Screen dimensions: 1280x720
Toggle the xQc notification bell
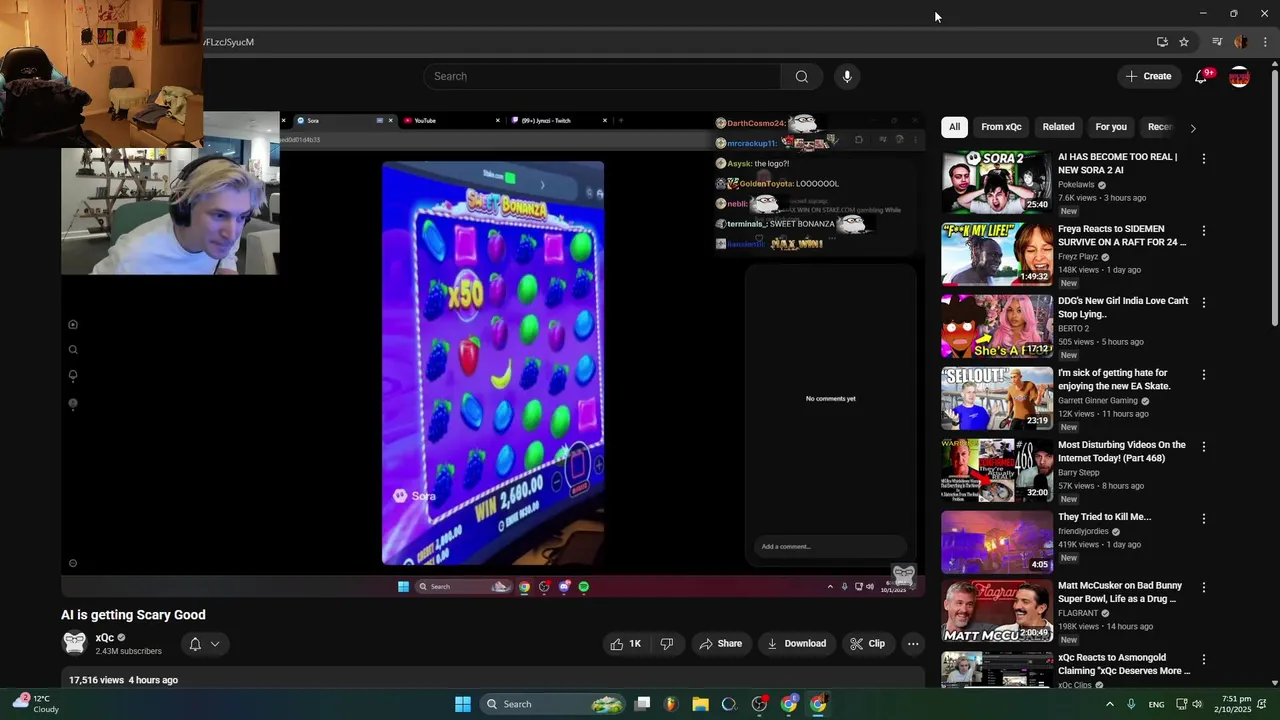[x=195, y=644]
